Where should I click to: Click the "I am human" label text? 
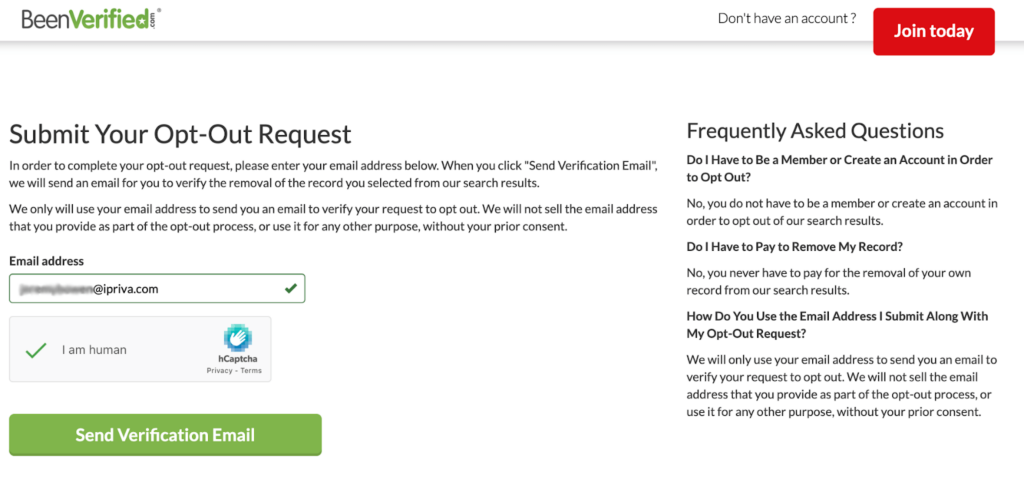94,350
